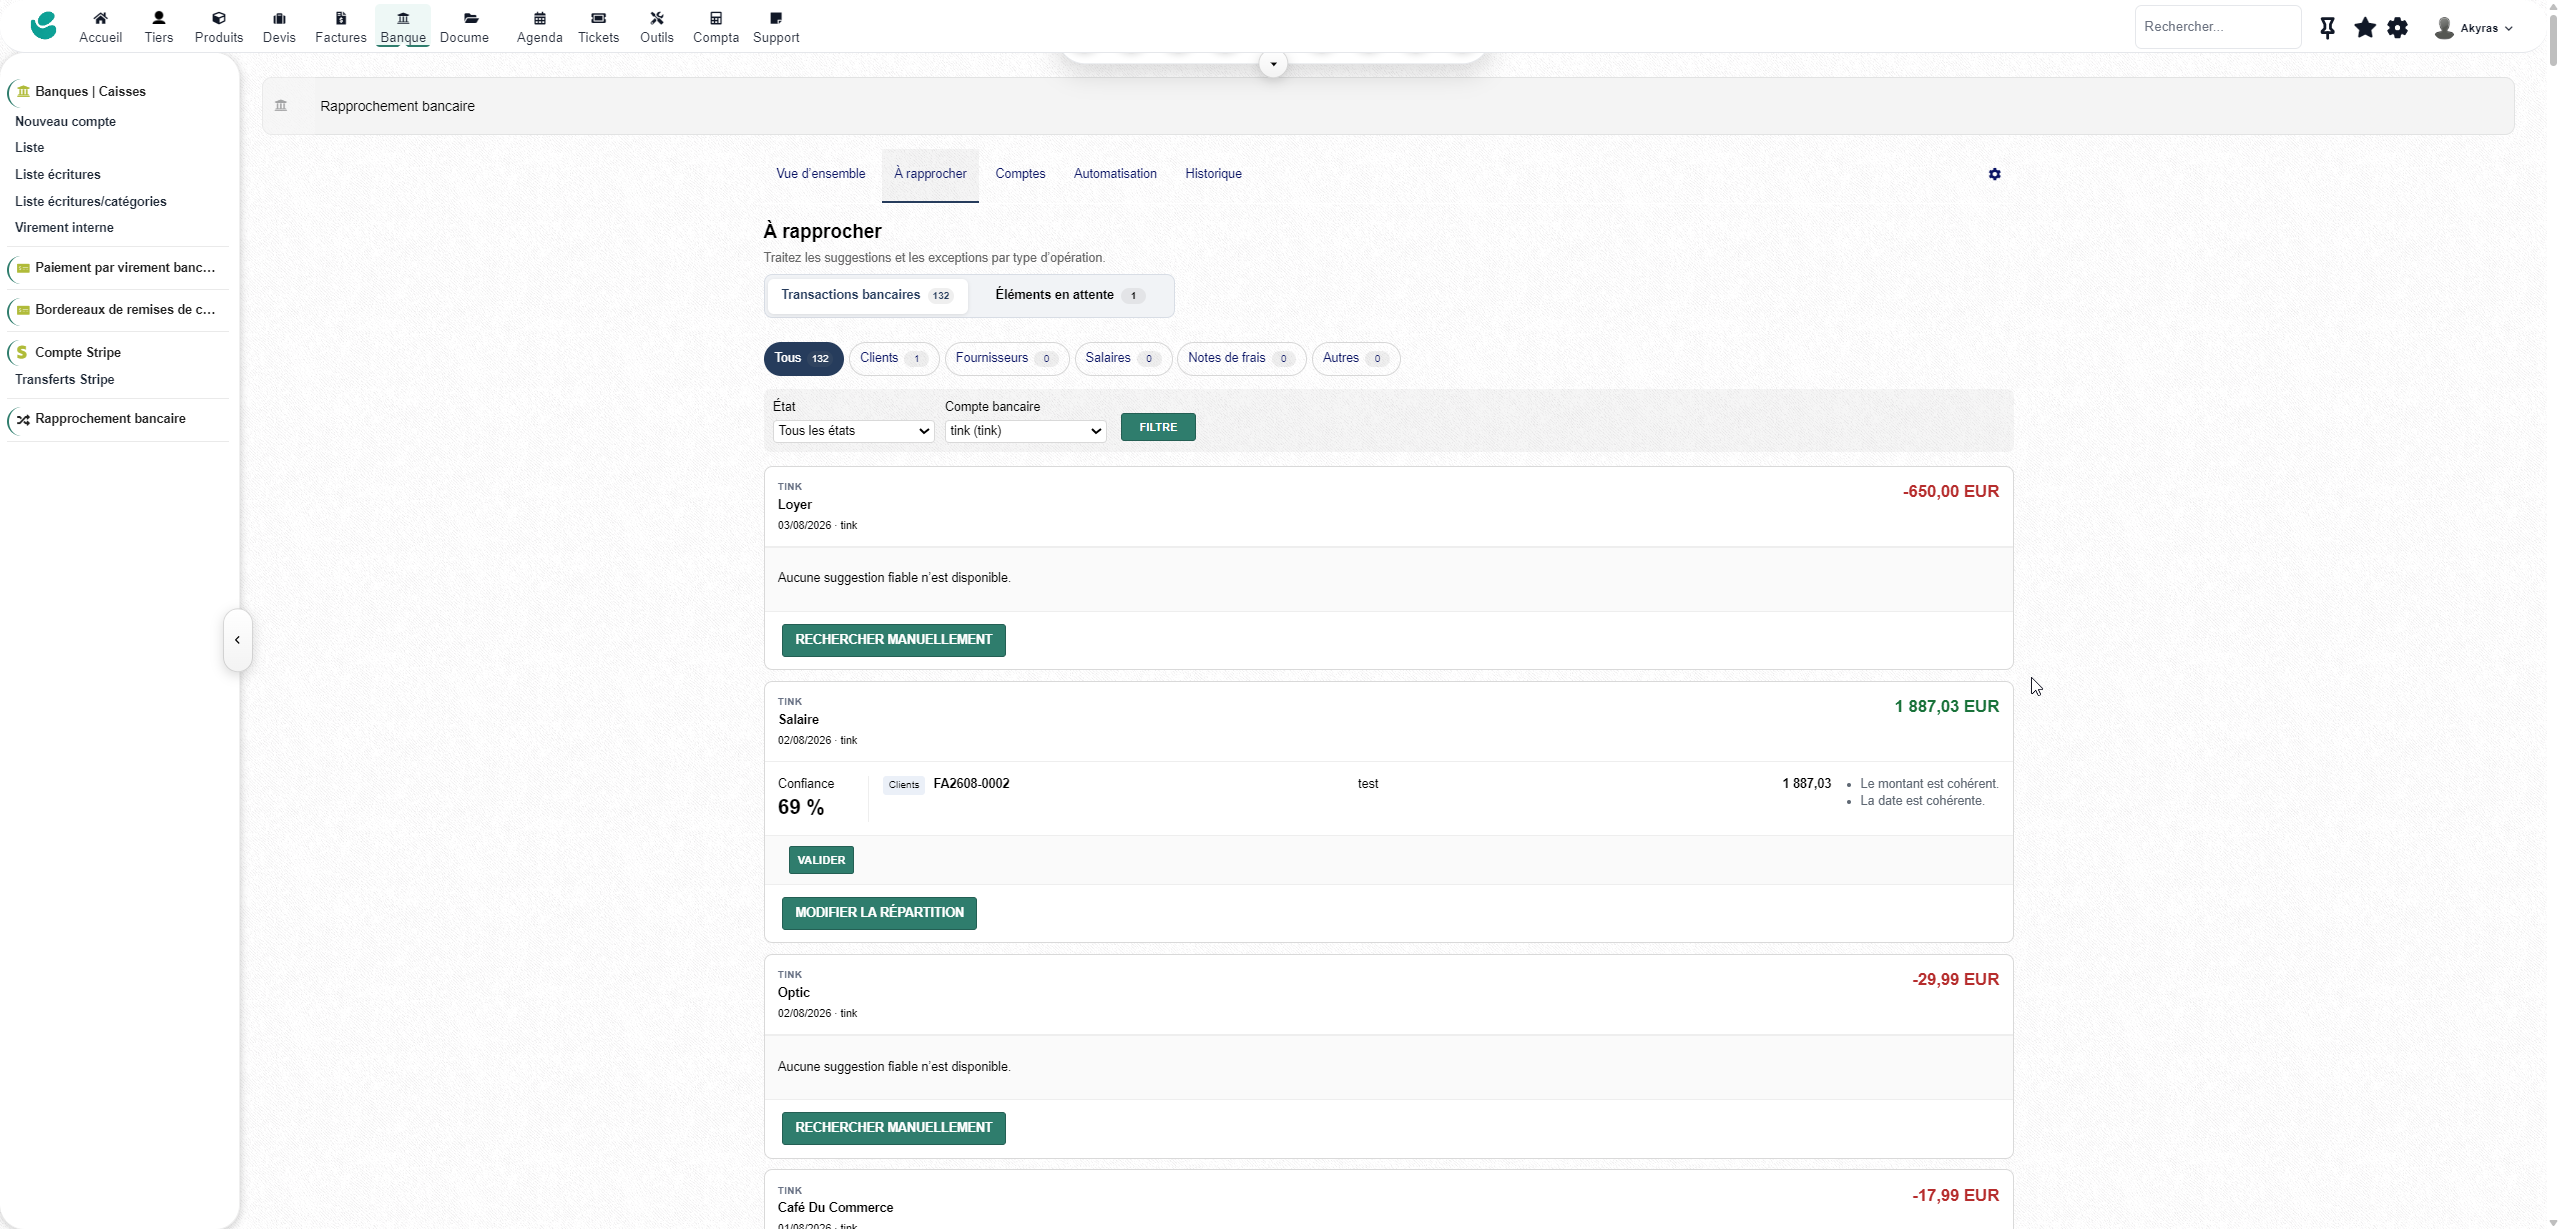
Task: Filter by Tous pill
Action: [x=803, y=358]
